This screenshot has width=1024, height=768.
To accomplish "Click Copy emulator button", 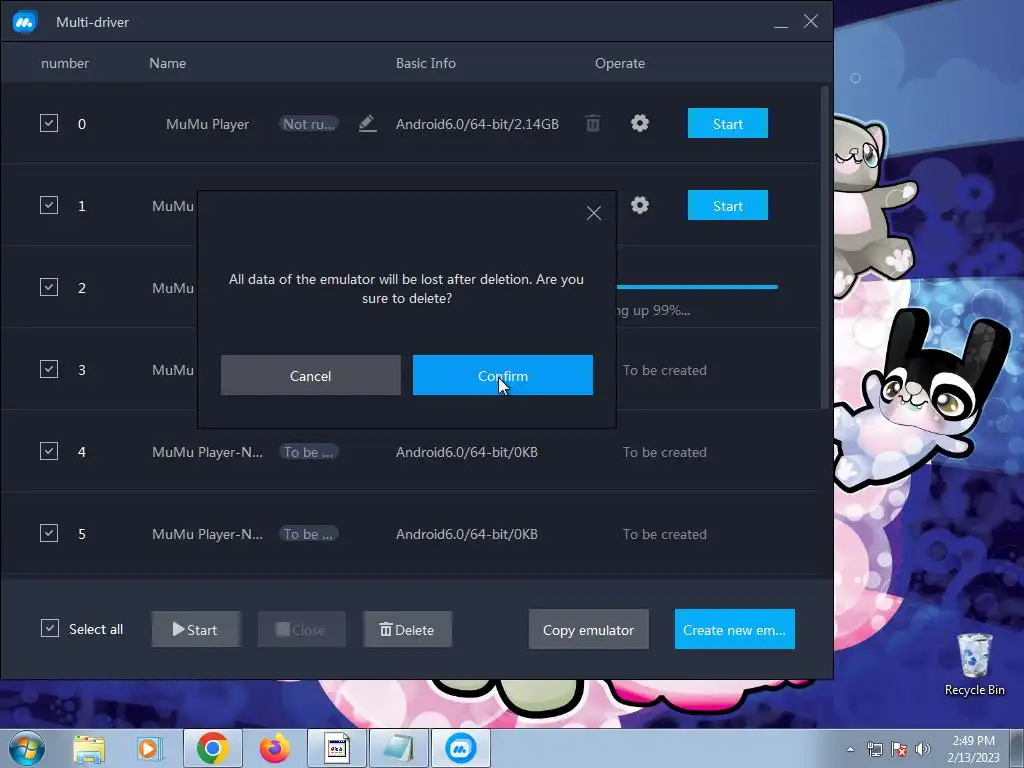I will tap(588, 630).
